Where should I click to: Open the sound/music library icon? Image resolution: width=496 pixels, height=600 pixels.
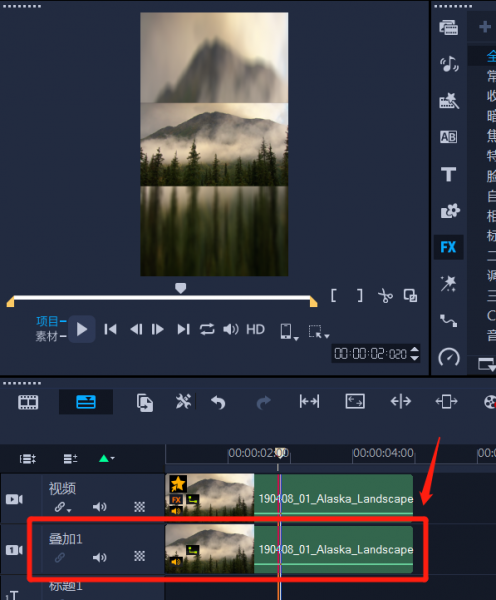point(449,64)
